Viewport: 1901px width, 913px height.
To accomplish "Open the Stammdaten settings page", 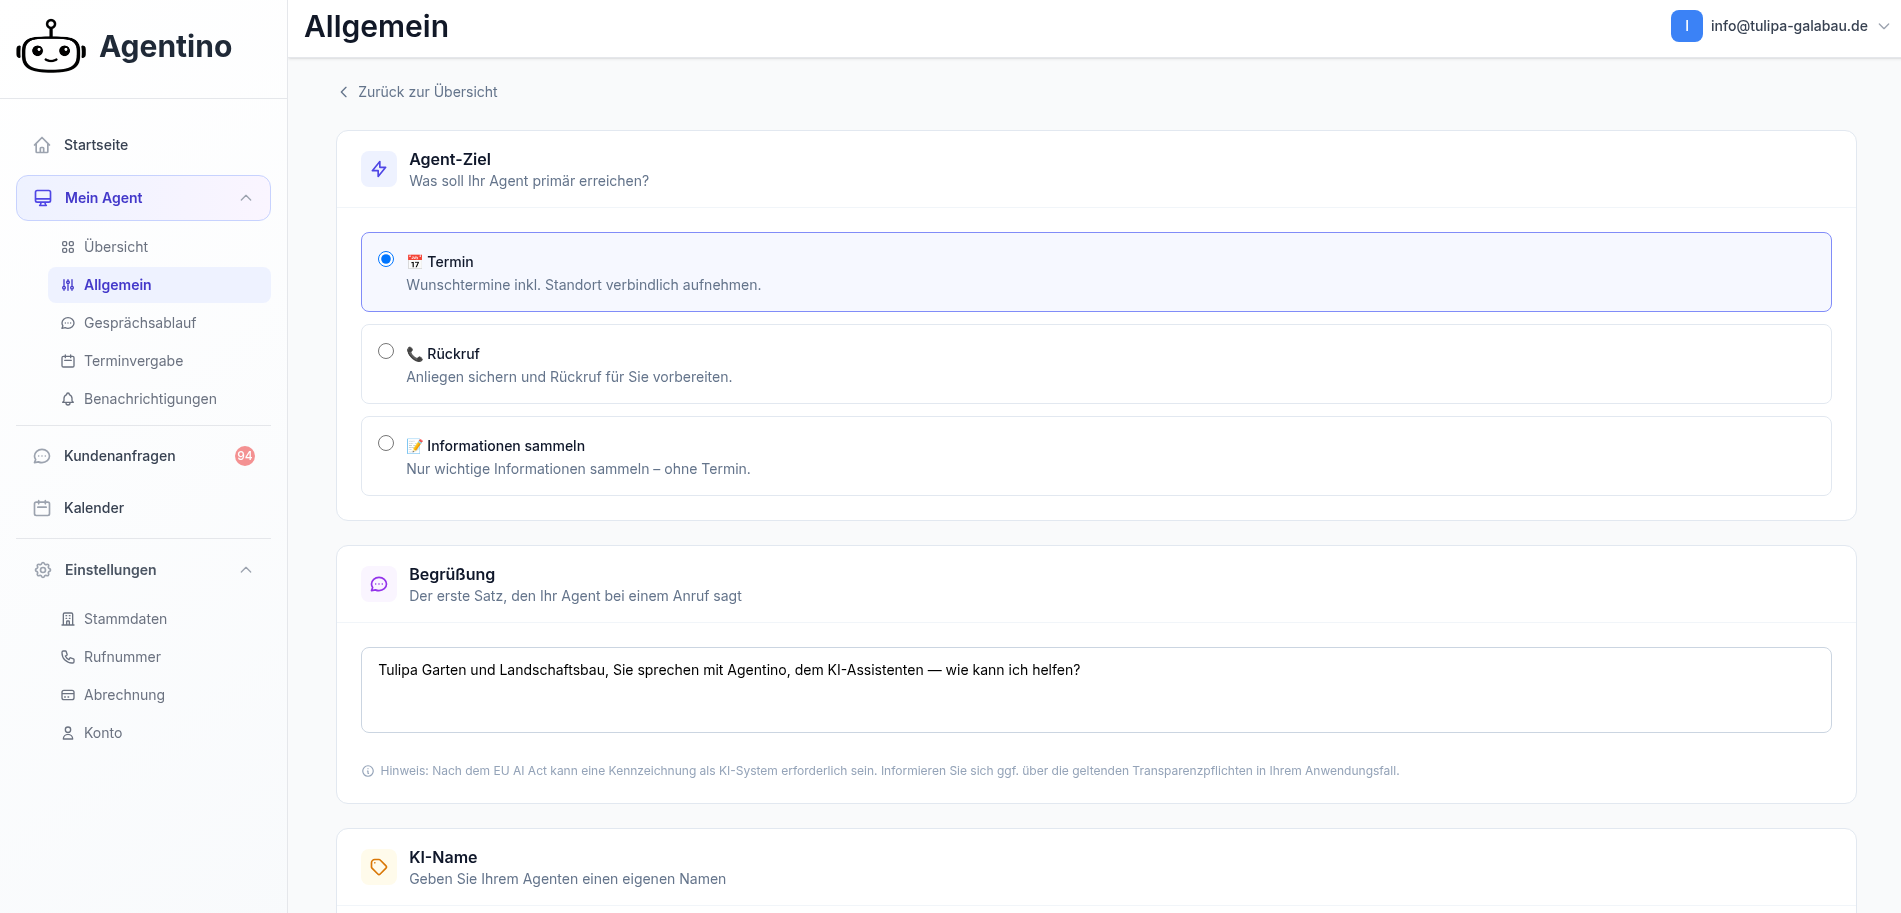I will pyautogui.click(x=125, y=619).
